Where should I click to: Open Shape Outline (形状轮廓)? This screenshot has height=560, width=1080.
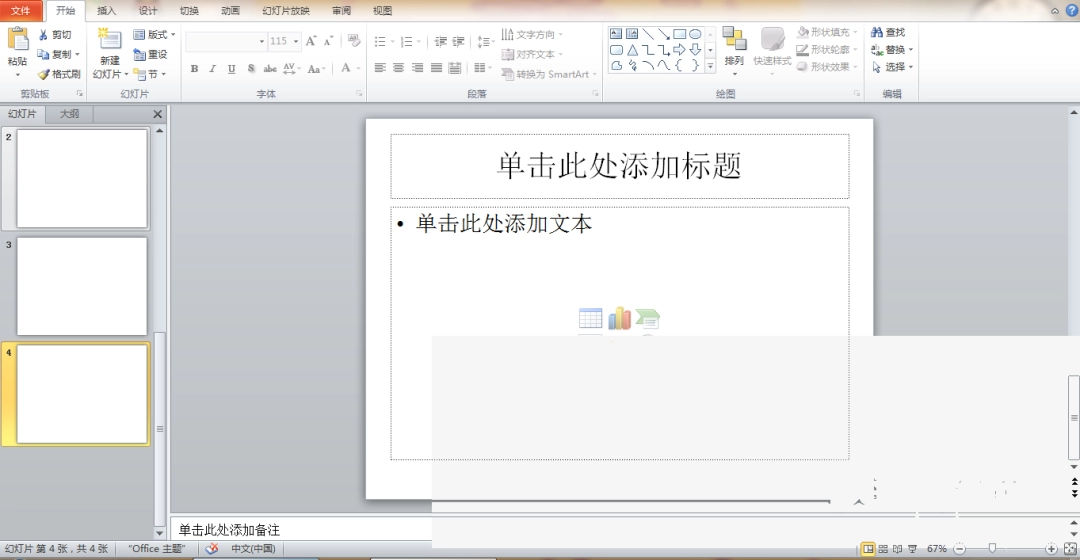tap(827, 50)
